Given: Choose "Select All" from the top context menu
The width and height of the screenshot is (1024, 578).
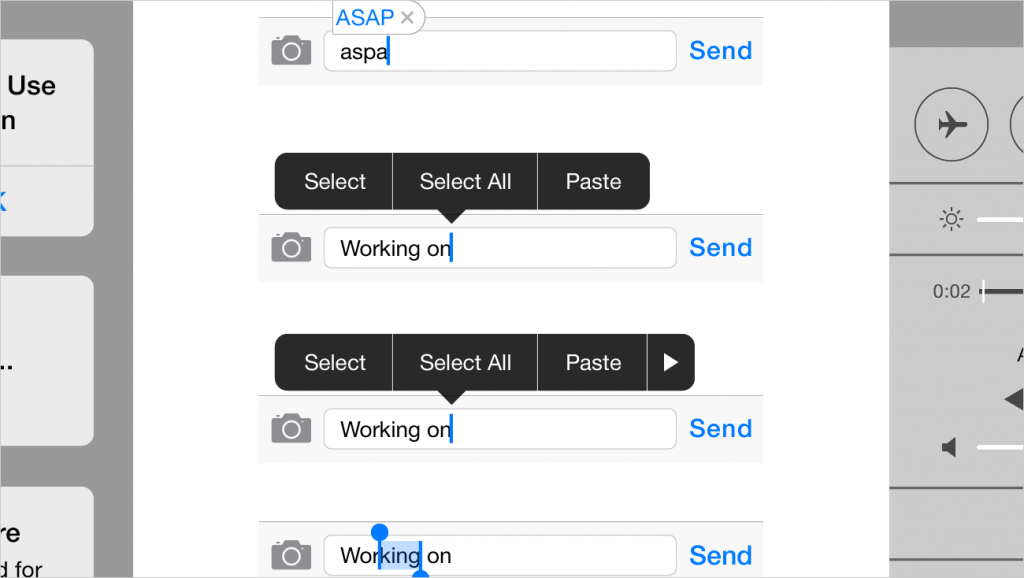Looking at the screenshot, I should (465, 181).
